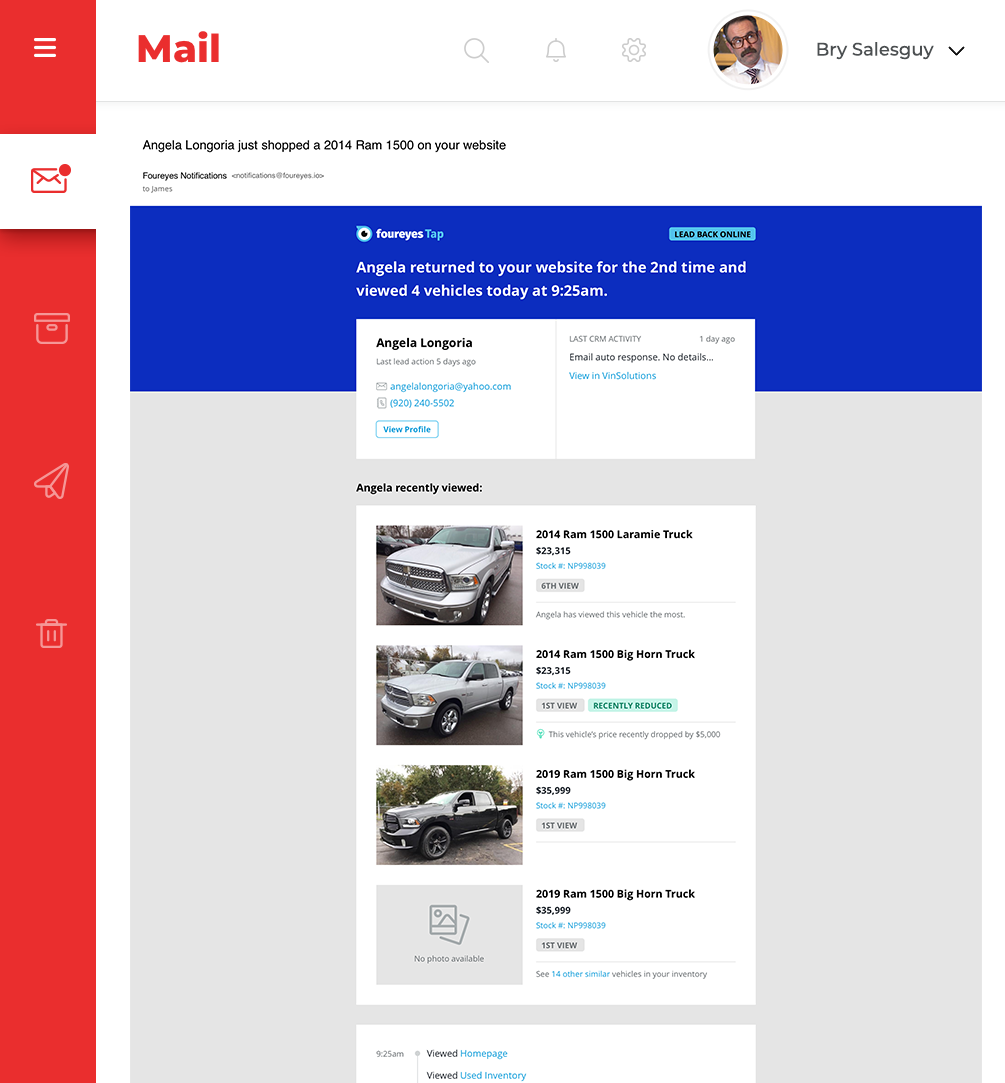This screenshot has height=1083, width=1005.
Task: Click email envelope icon beside Angela's address
Action: pos(381,386)
